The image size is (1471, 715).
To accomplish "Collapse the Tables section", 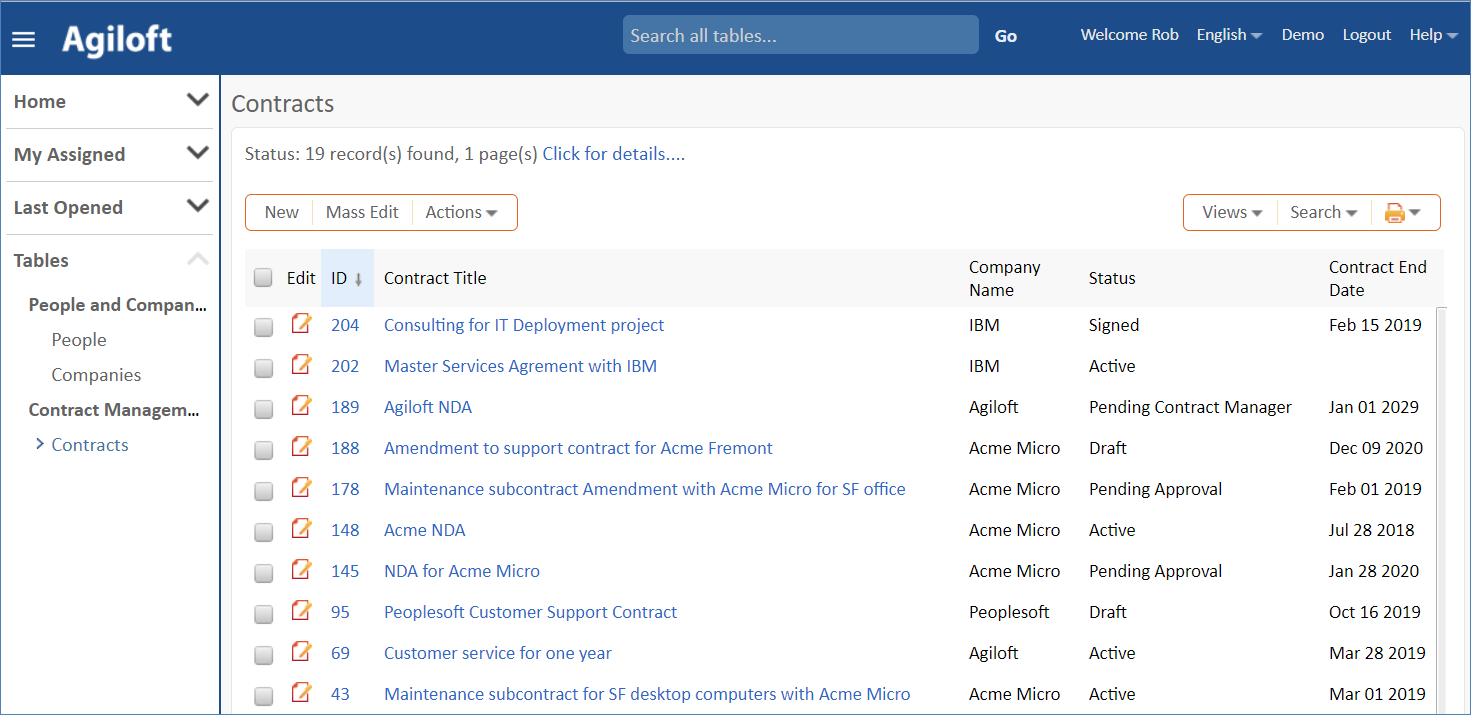I will 198,260.
